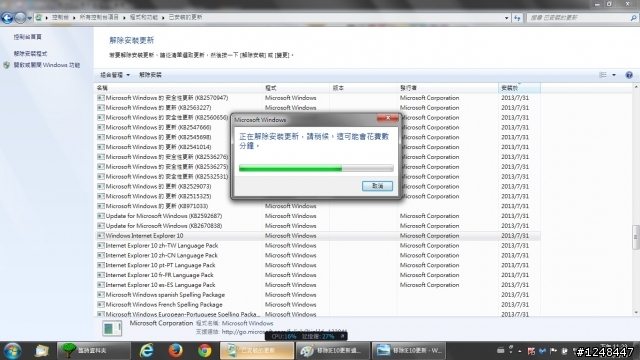Click the magnifier icon in search box
Screen dimensions: 640x360
click(633, 18)
